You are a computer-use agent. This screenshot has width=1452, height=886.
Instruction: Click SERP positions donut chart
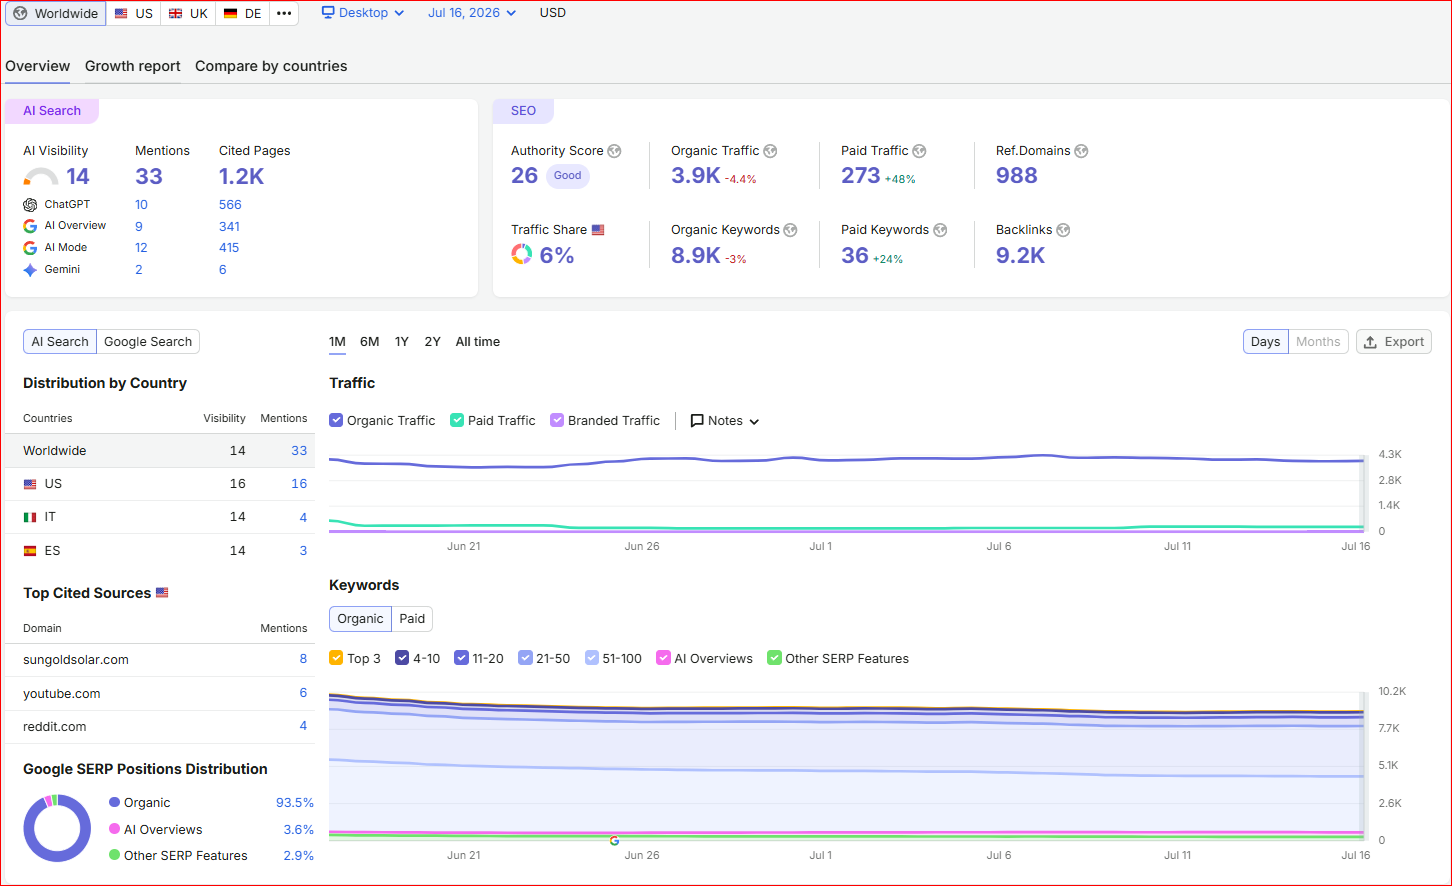(57, 828)
